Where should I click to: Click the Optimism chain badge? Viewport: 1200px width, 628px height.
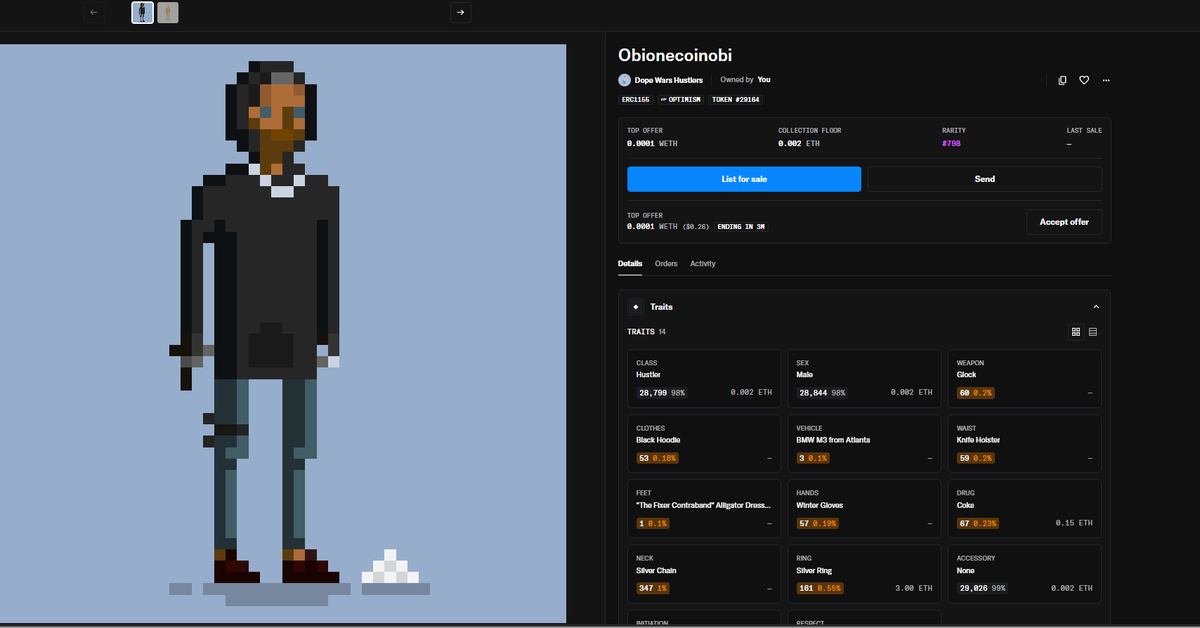[681, 99]
